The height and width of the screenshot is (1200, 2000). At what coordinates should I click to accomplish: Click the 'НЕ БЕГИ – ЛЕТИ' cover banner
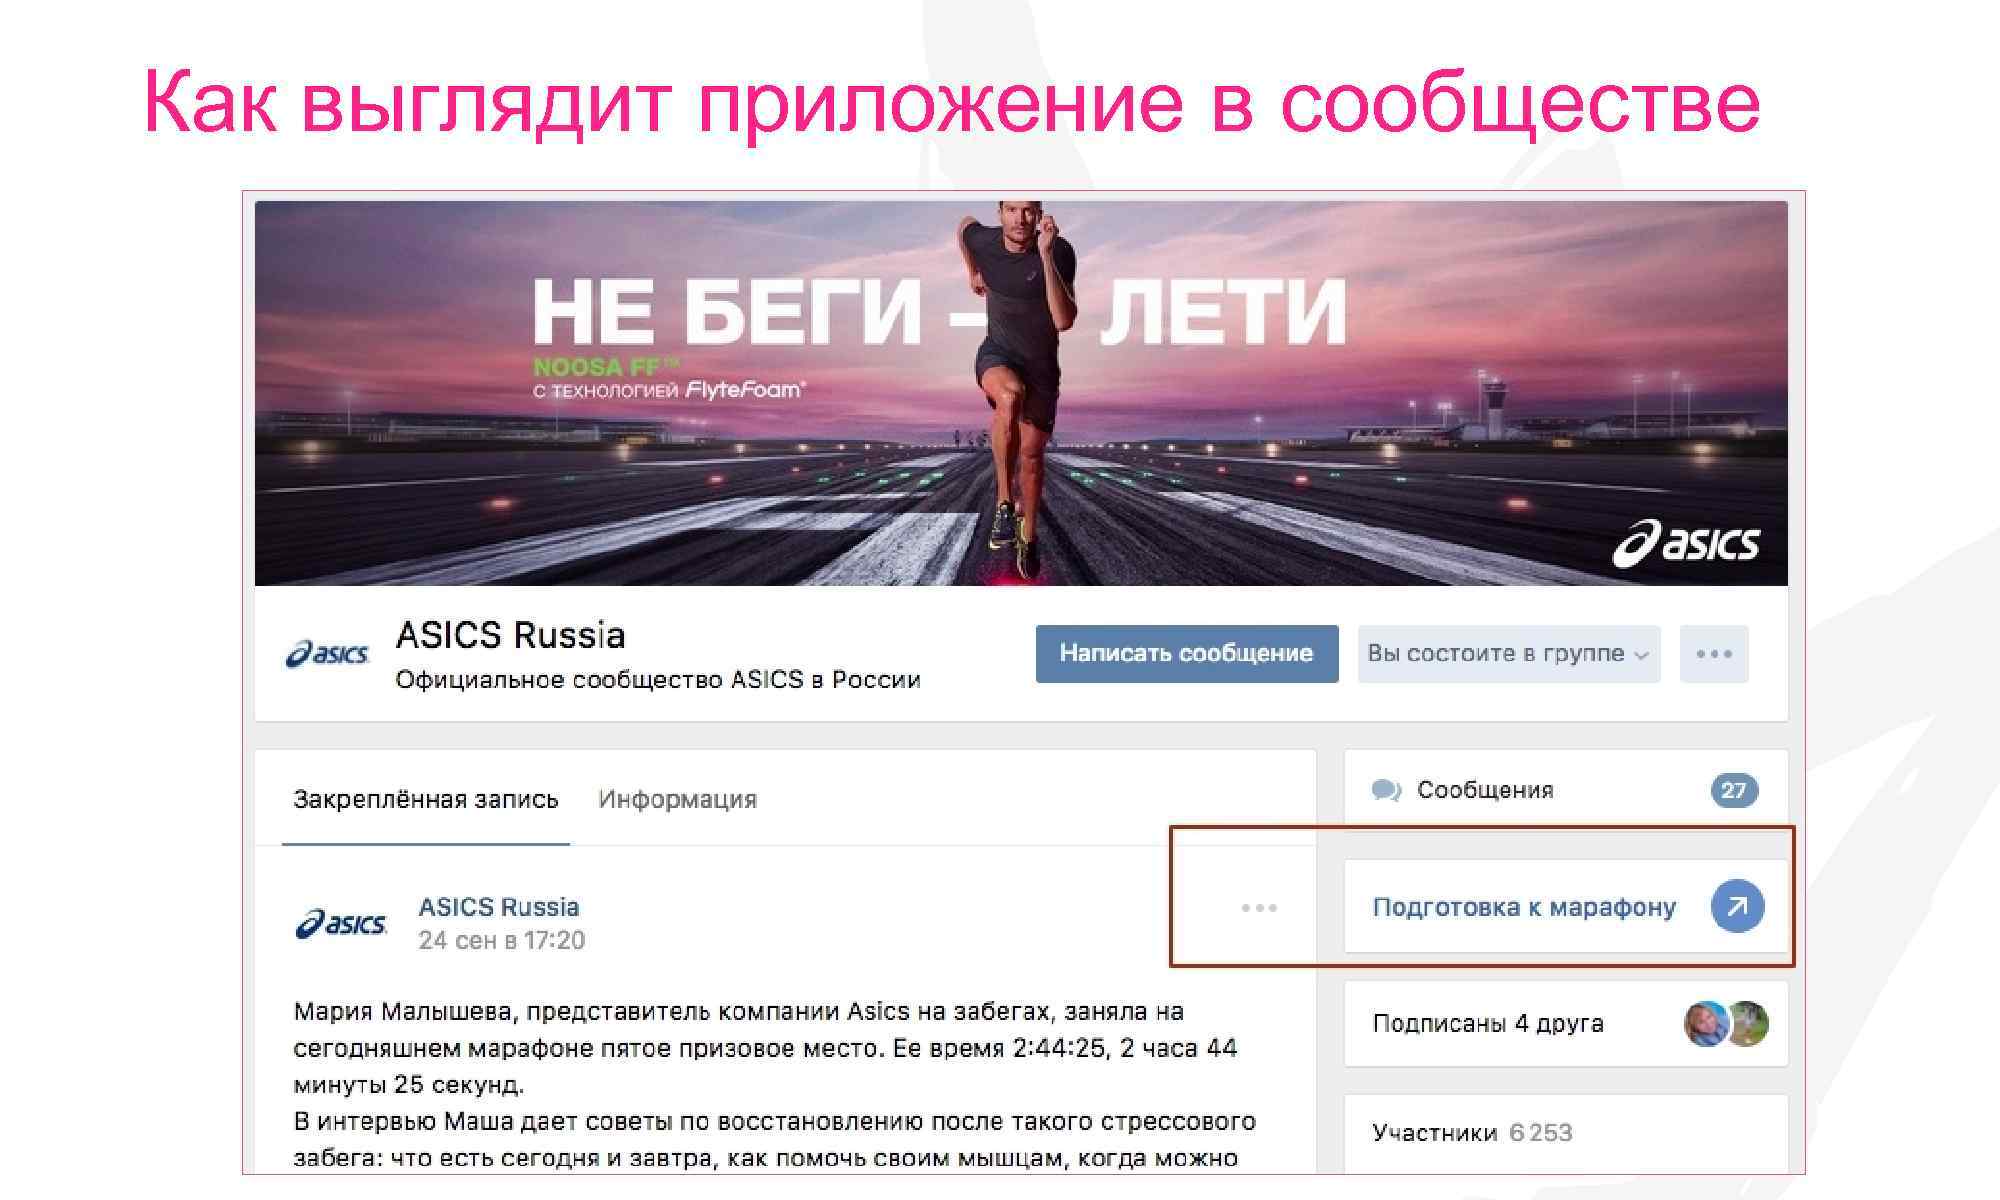[x=1021, y=393]
